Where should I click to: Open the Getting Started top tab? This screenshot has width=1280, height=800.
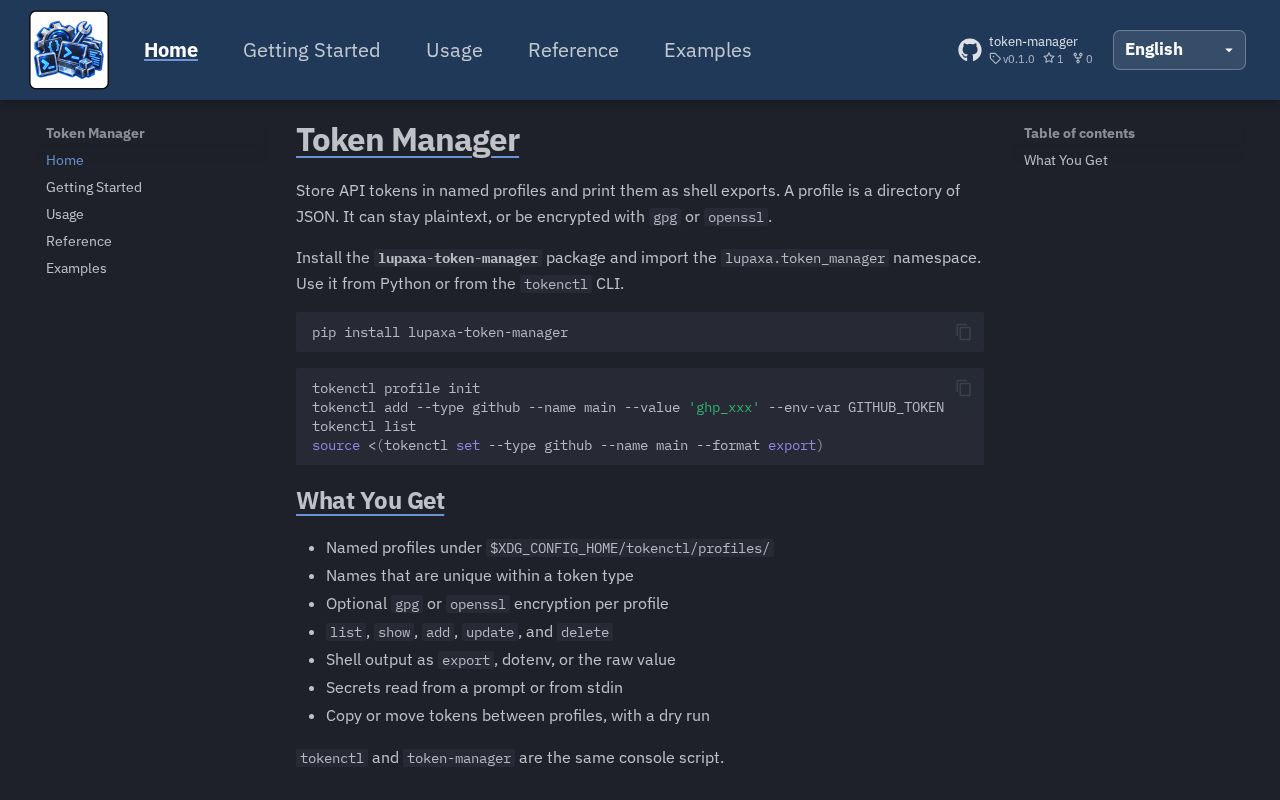[311, 50]
